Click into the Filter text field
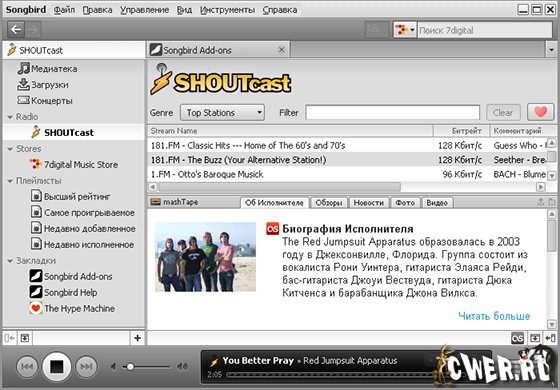Screen dimensions: 560x390 (392, 113)
